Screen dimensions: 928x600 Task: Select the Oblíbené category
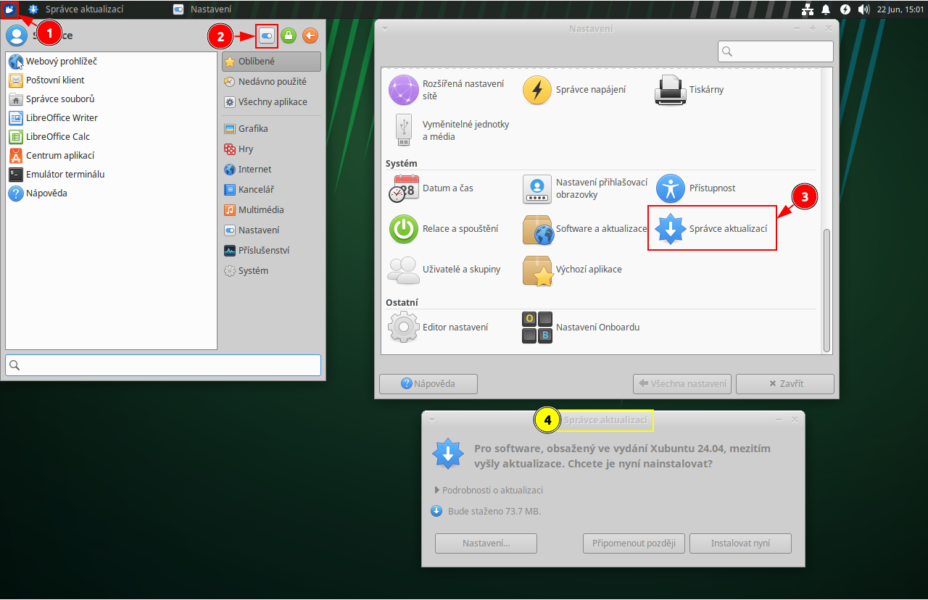click(x=272, y=62)
